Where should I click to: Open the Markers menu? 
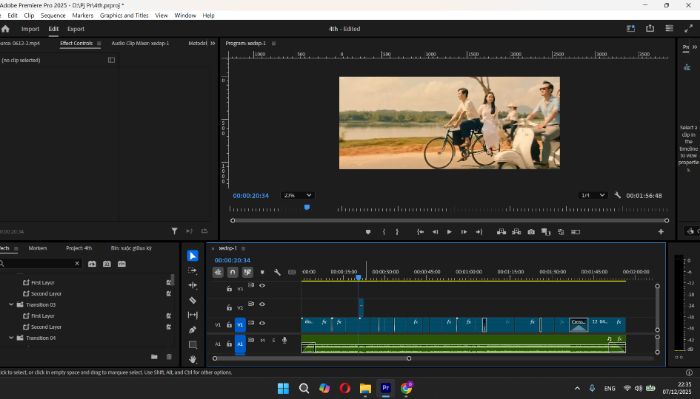(x=83, y=15)
